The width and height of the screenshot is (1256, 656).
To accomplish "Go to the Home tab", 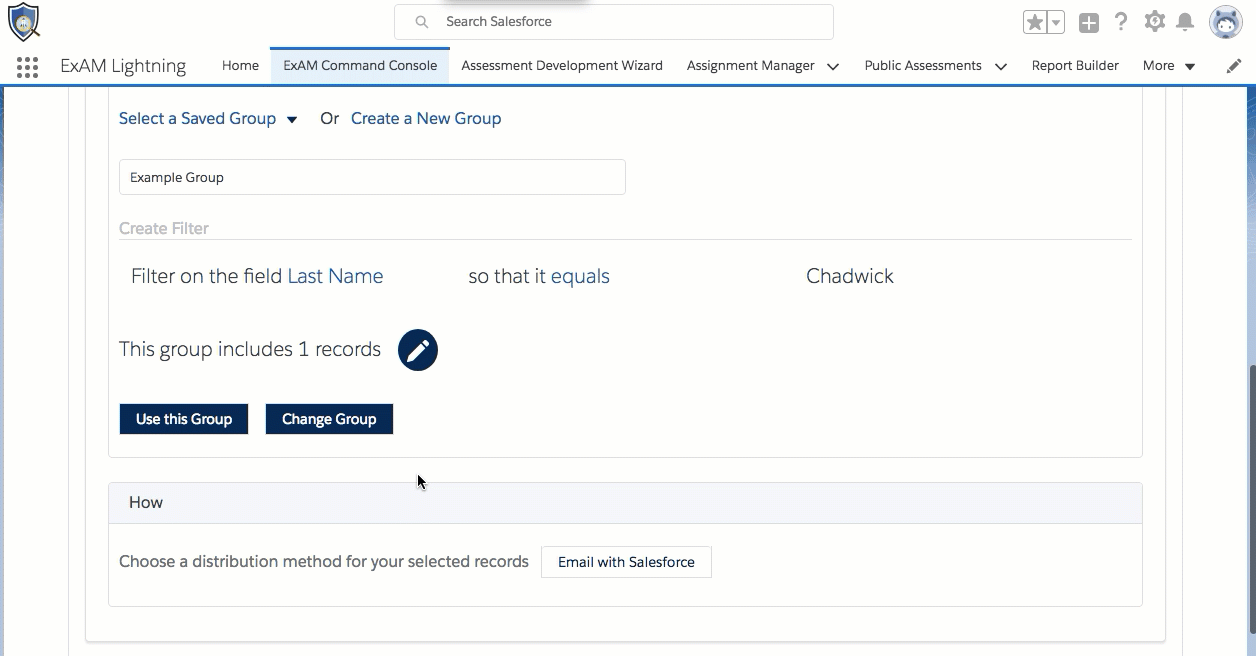I will [240, 66].
